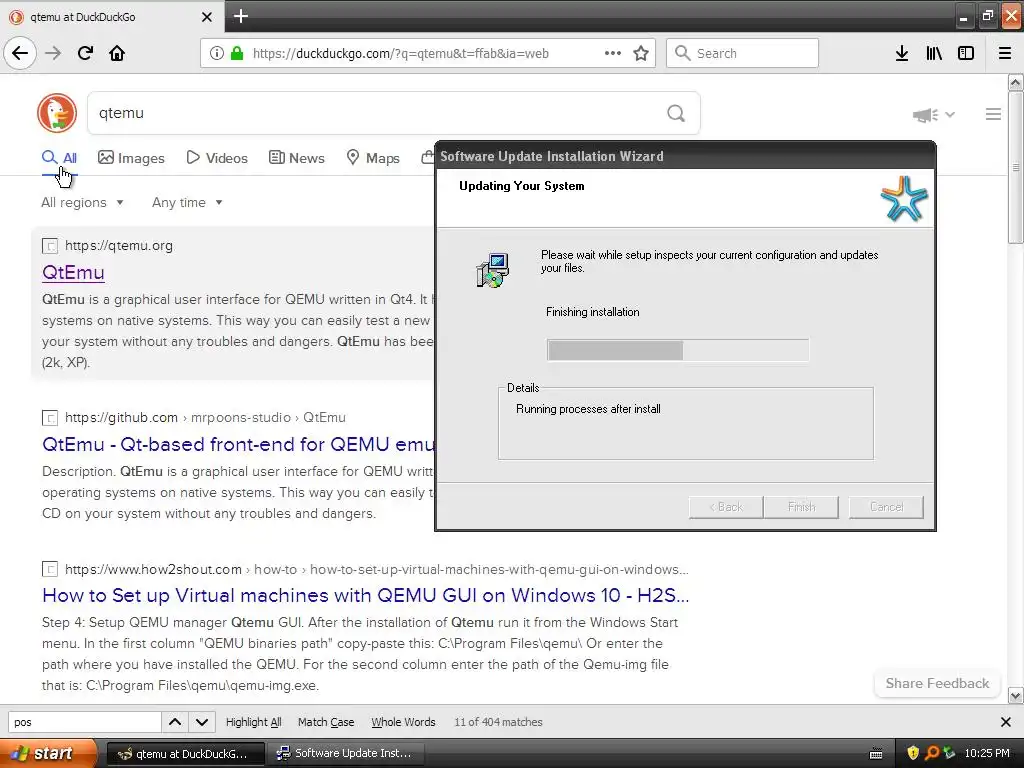
Task: Go back using browser back arrow
Action: [x=20, y=54]
